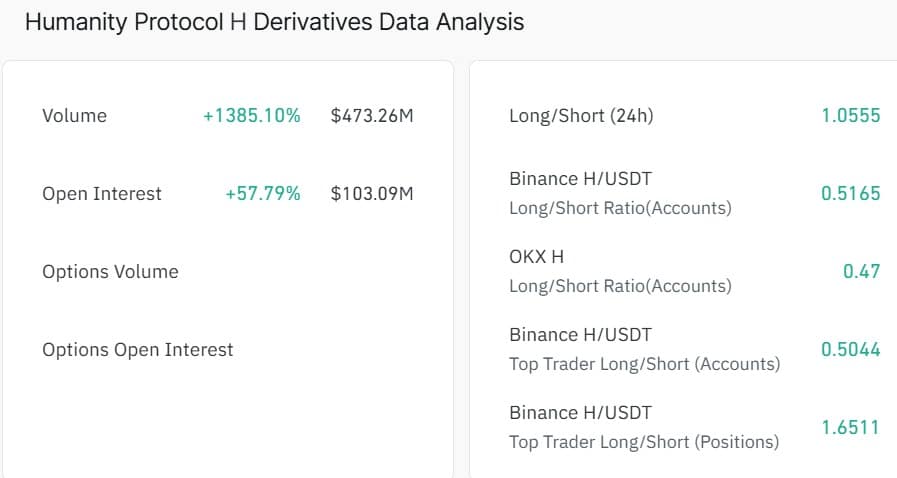The height and width of the screenshot is (478, 897).
Task: Click the $103.09M open interest amount
Action: tap(371, 194)
